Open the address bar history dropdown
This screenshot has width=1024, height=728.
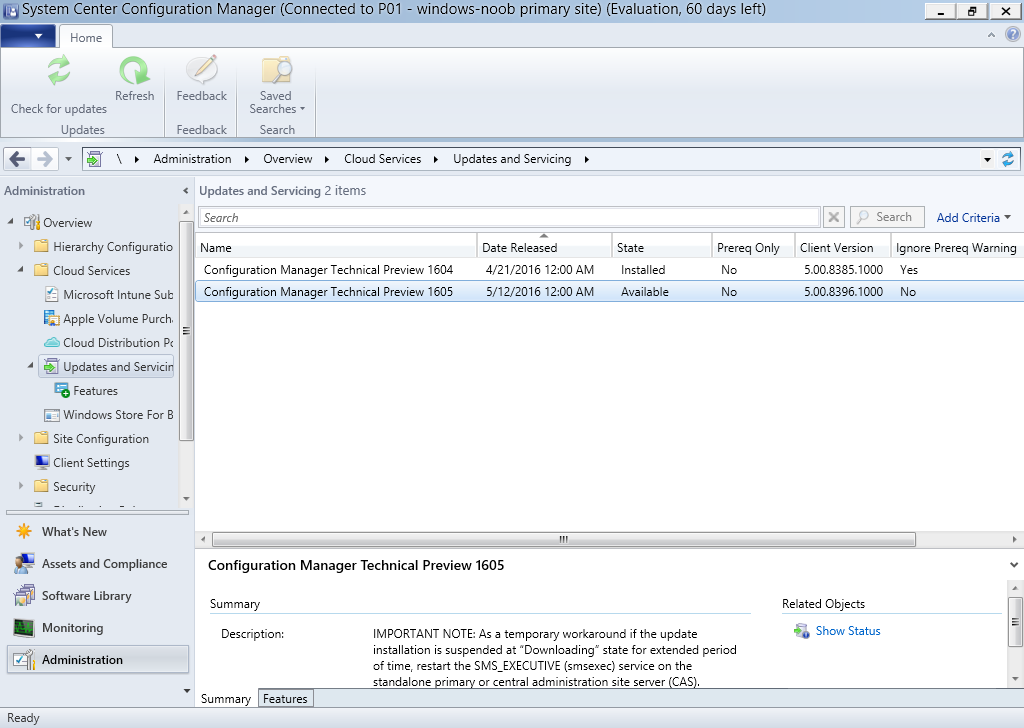point(987,159)
